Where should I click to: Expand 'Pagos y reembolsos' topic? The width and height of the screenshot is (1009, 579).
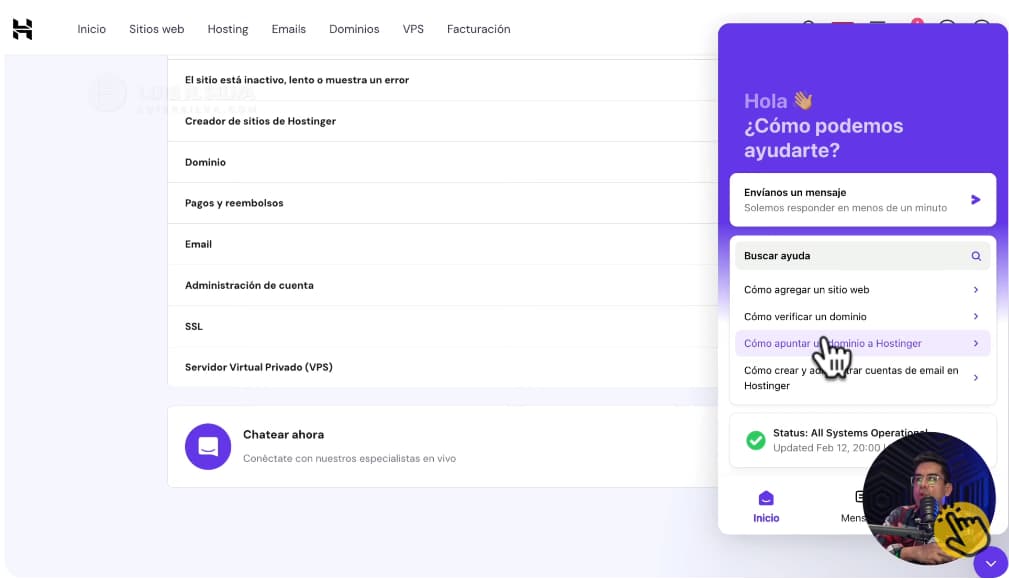[443, 203]
